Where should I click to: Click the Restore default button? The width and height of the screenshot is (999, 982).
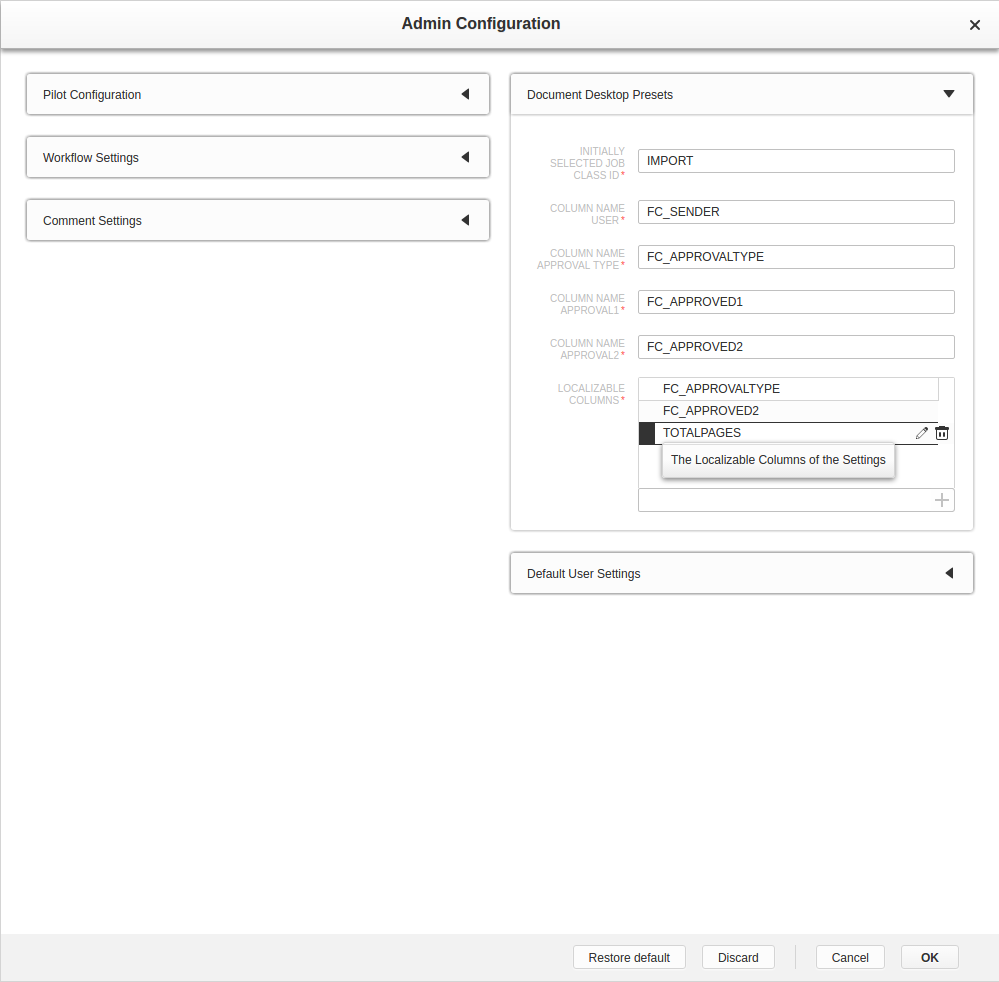point(629,957)
